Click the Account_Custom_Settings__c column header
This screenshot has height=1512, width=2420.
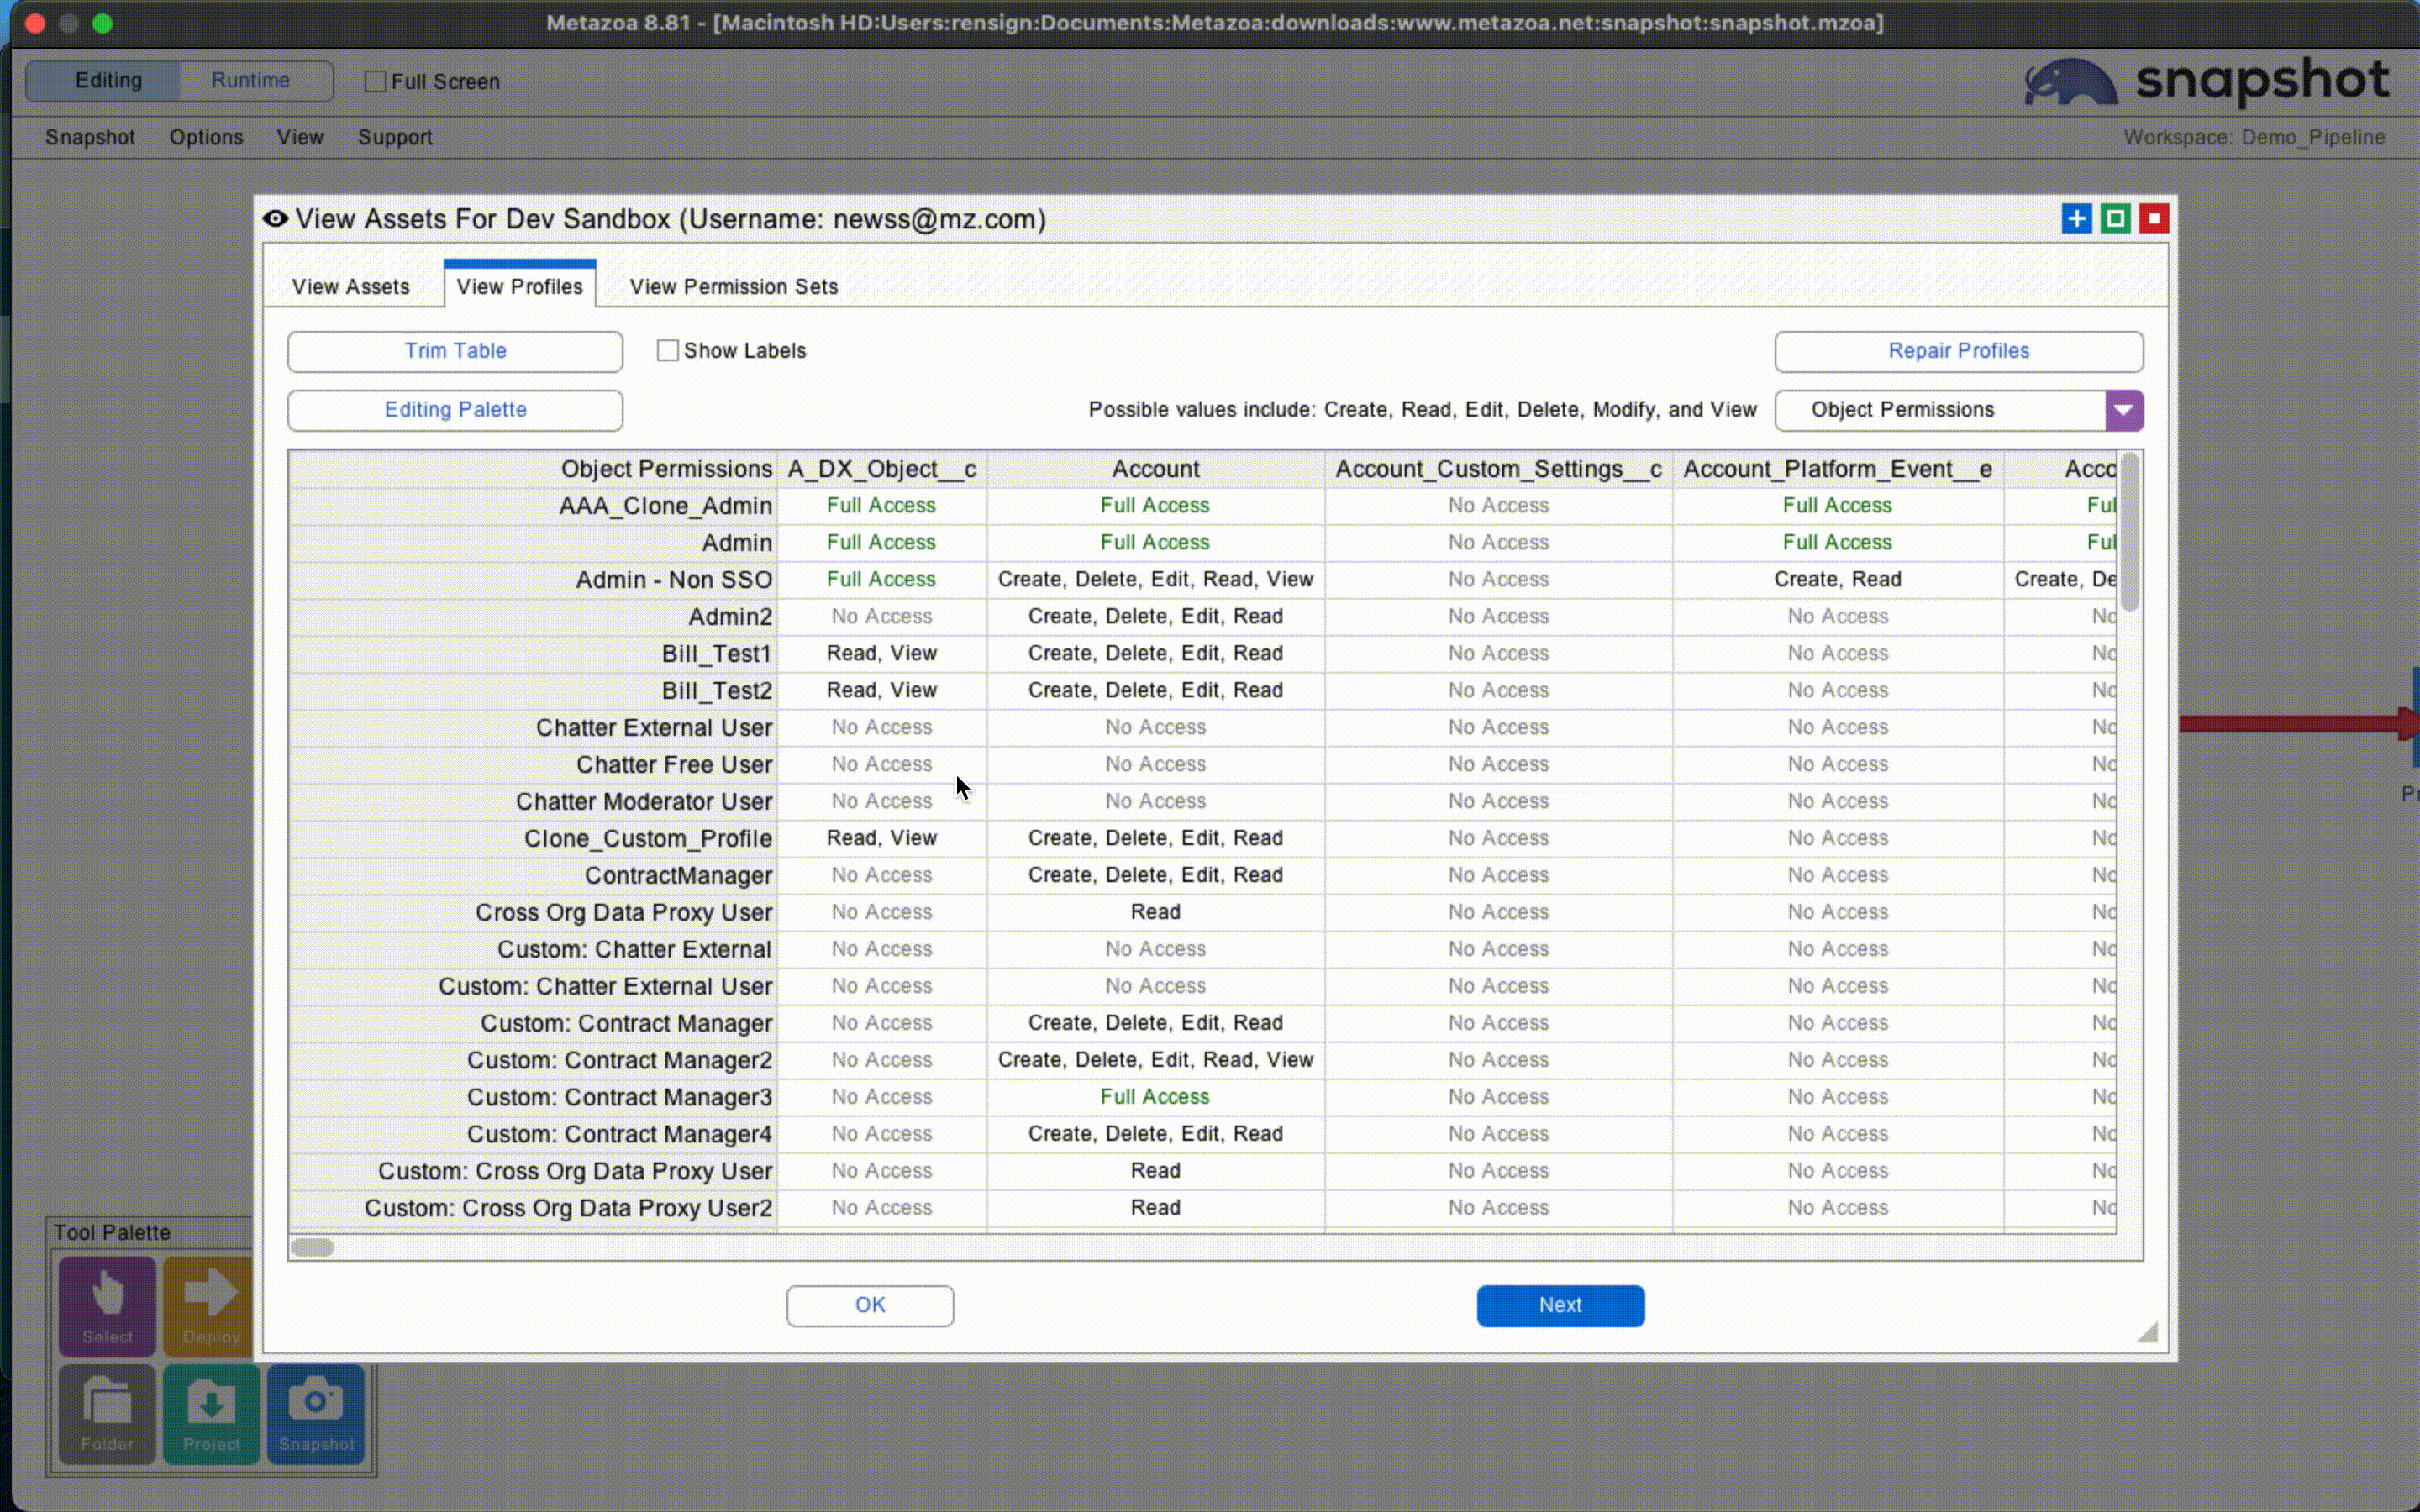pos(1498,469)
